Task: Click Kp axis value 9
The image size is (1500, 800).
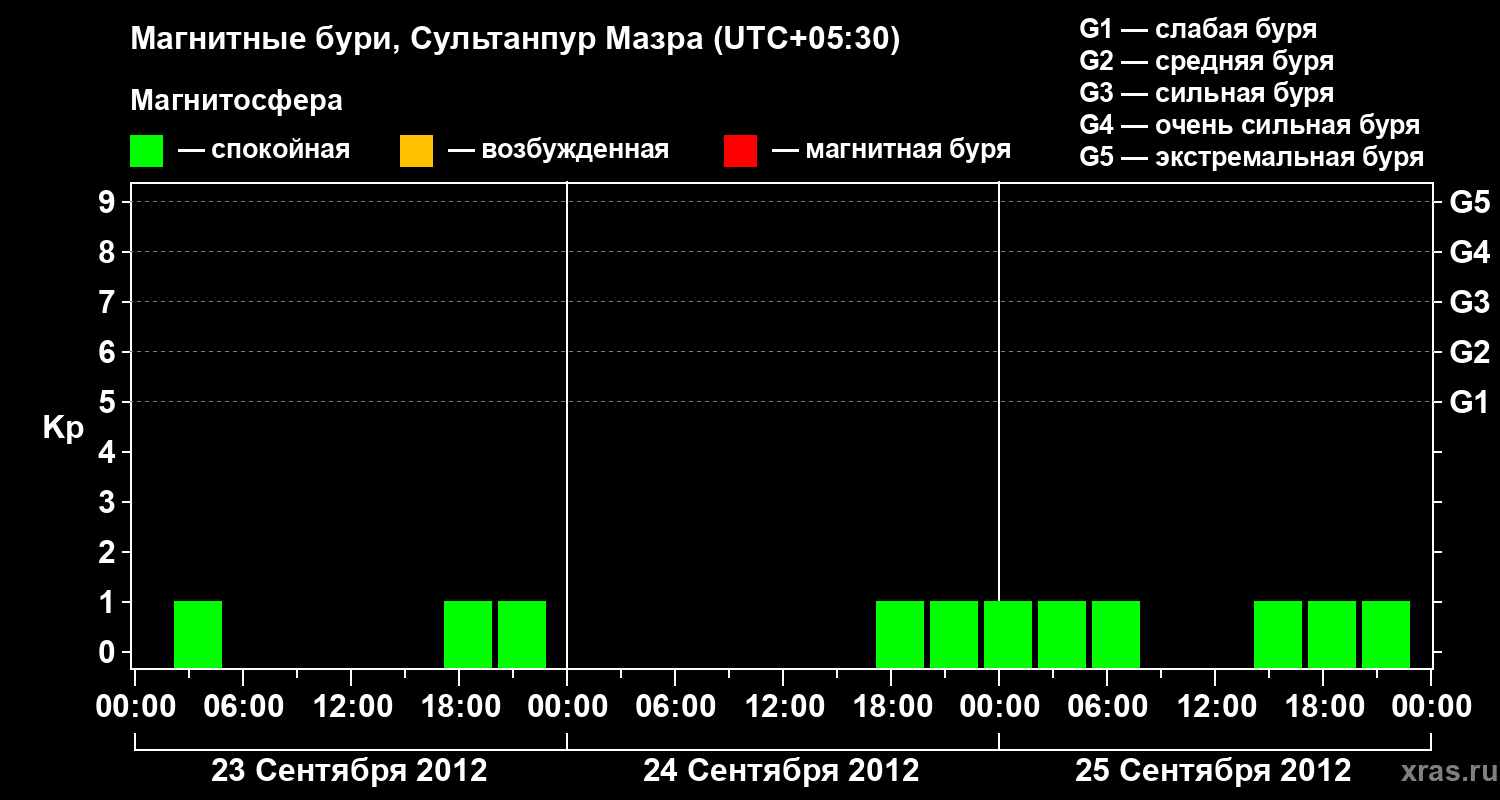Action: pyautogui.click(x=107, y=202)
